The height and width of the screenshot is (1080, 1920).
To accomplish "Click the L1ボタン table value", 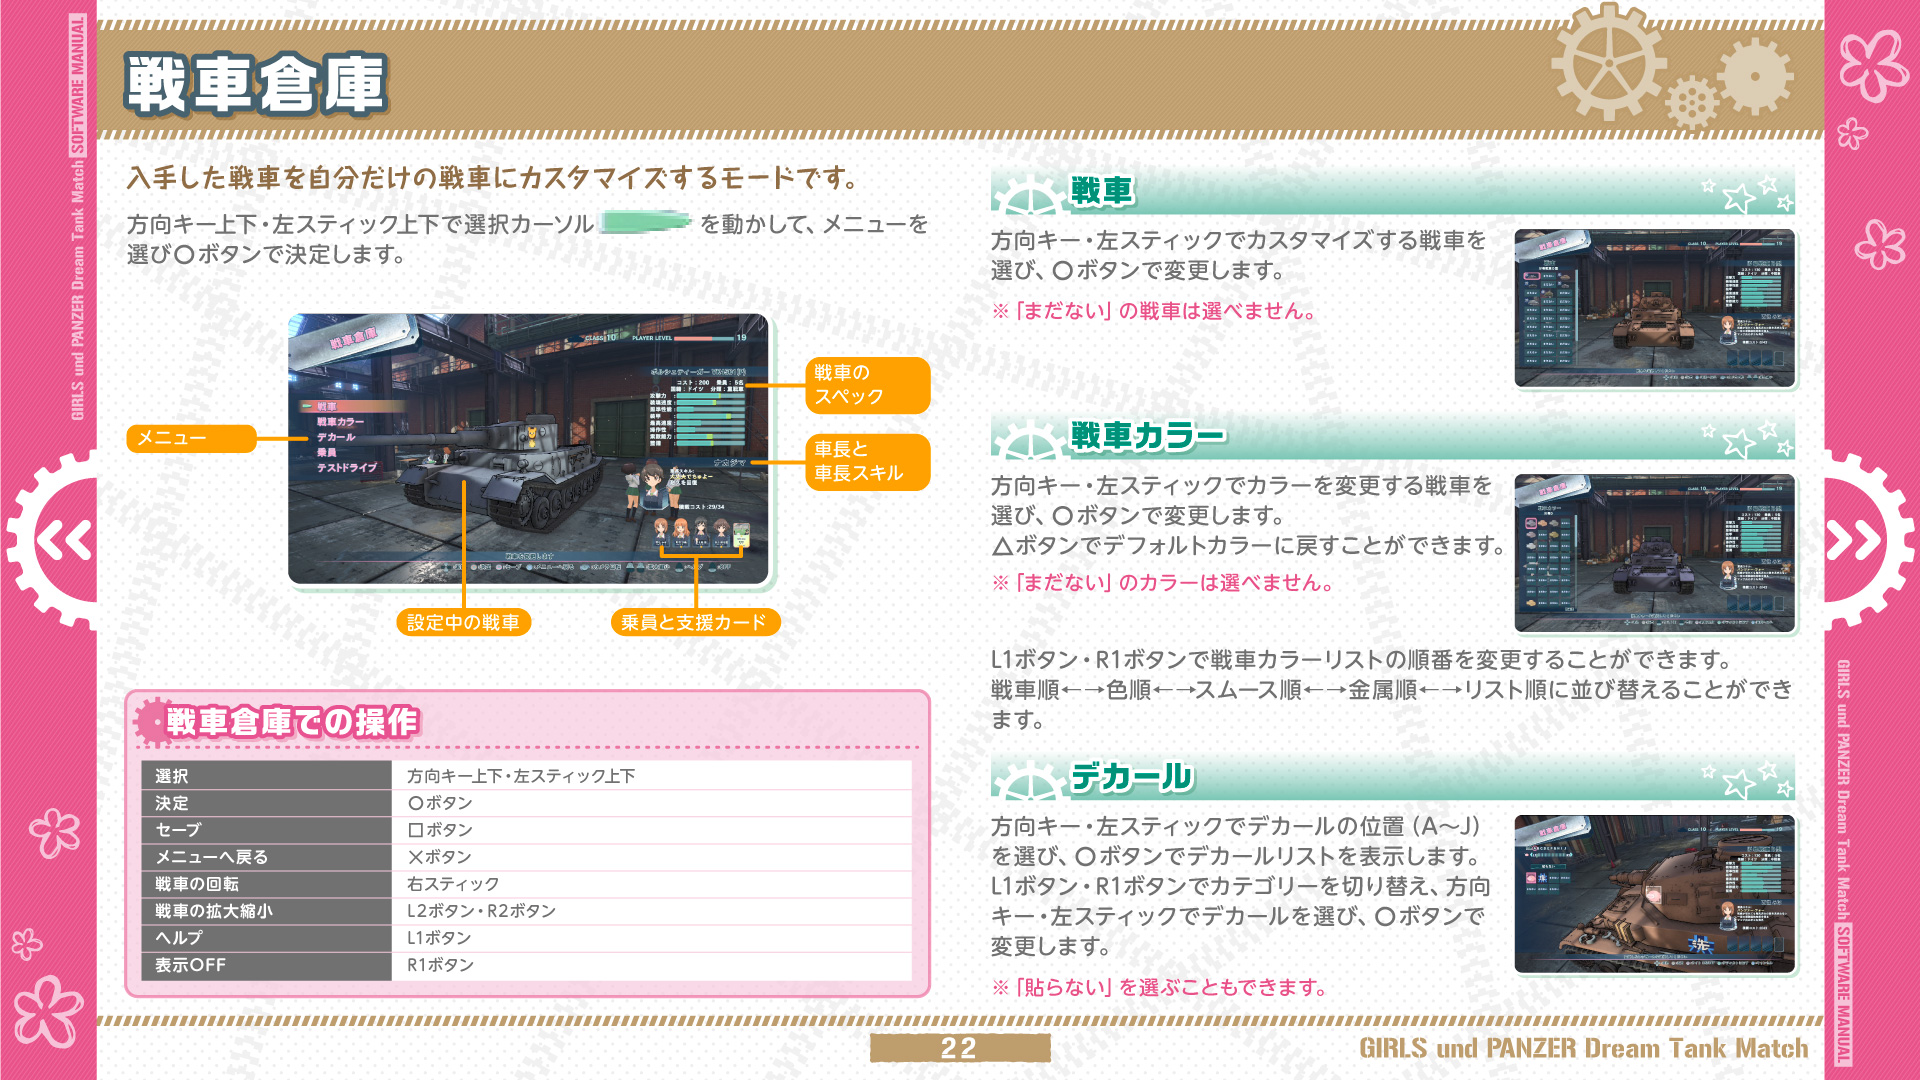I will click(x=439, y=938).
